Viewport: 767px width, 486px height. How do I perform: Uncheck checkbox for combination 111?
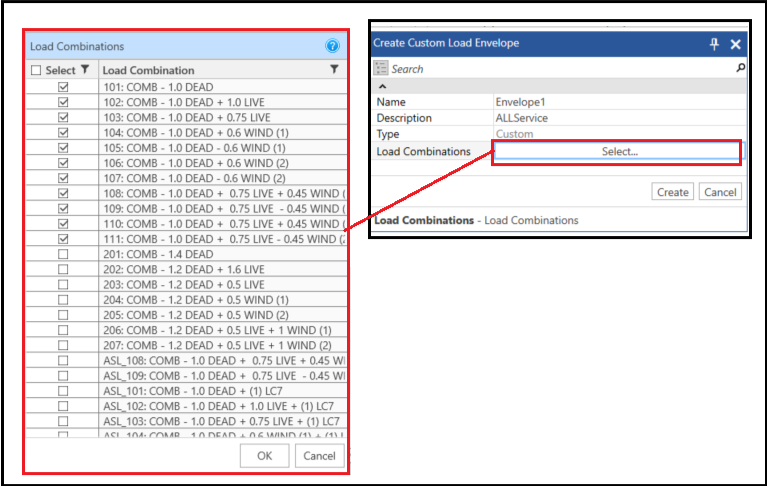point(63,239)
